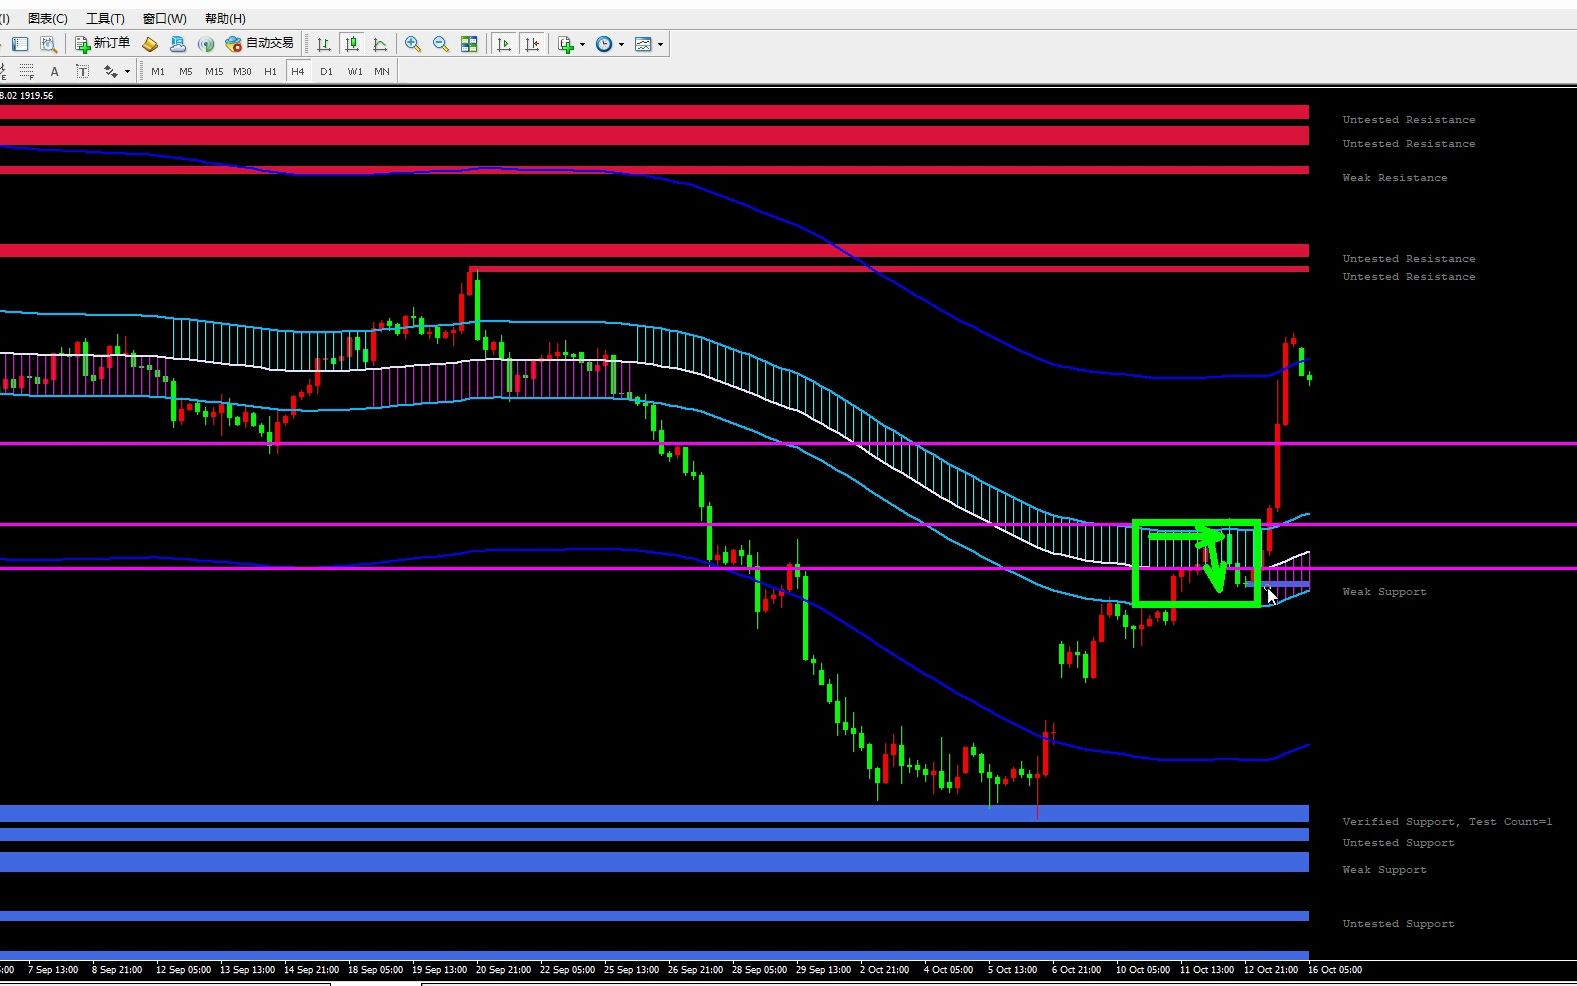The height and width of the screenshot is (986, 1577).
Task: Expand the periodicity clock dropdown arrow
Action: (621, 44)
